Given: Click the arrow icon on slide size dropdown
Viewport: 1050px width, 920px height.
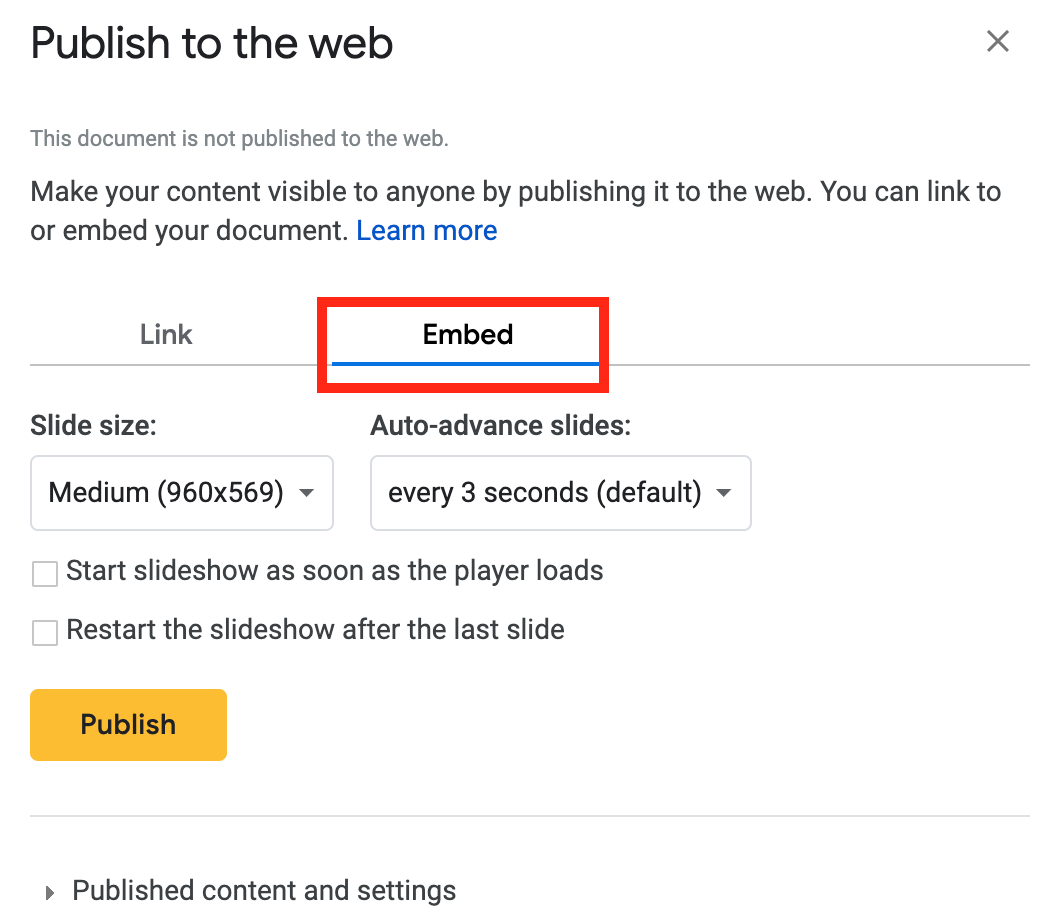Looking at the screenshot, I should click(307, 493).
